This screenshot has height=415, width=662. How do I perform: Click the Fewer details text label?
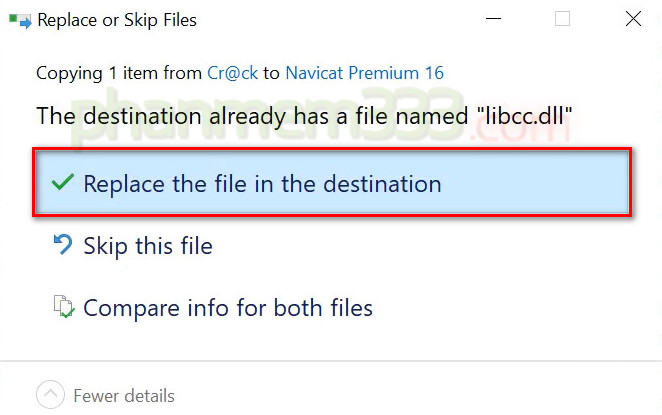pos(124,396)
